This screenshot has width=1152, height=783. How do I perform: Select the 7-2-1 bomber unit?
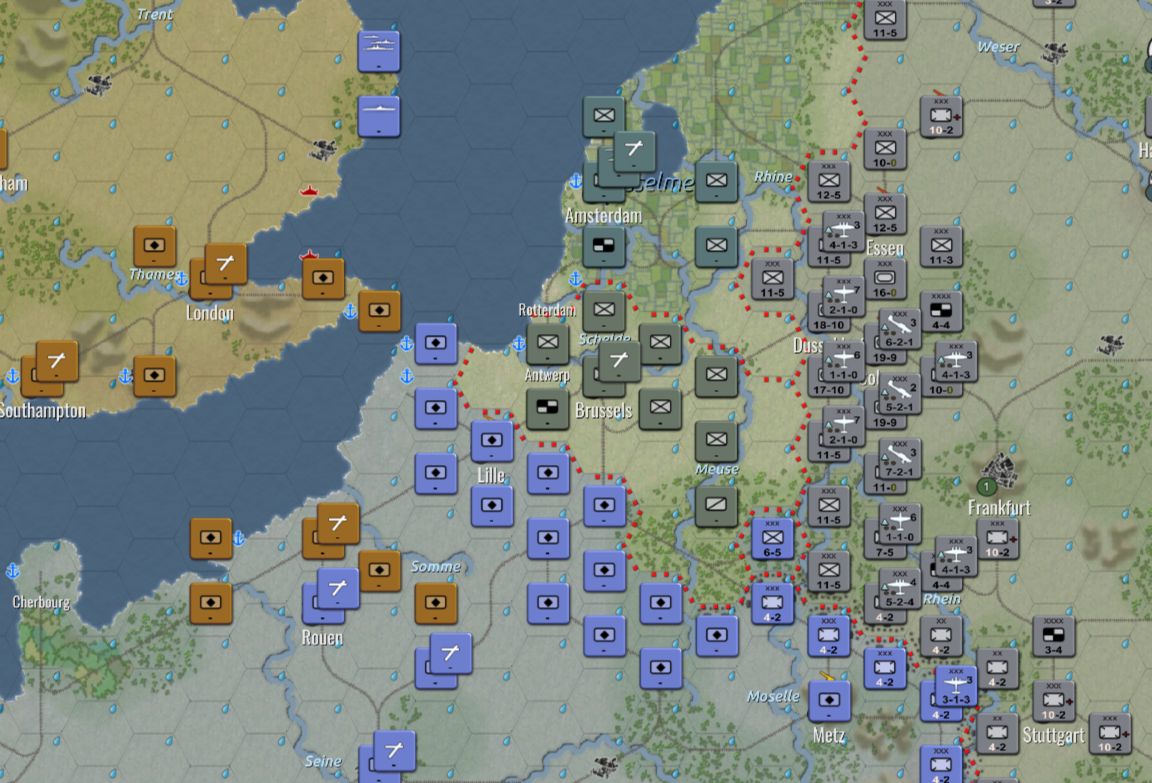pos(899,459)
